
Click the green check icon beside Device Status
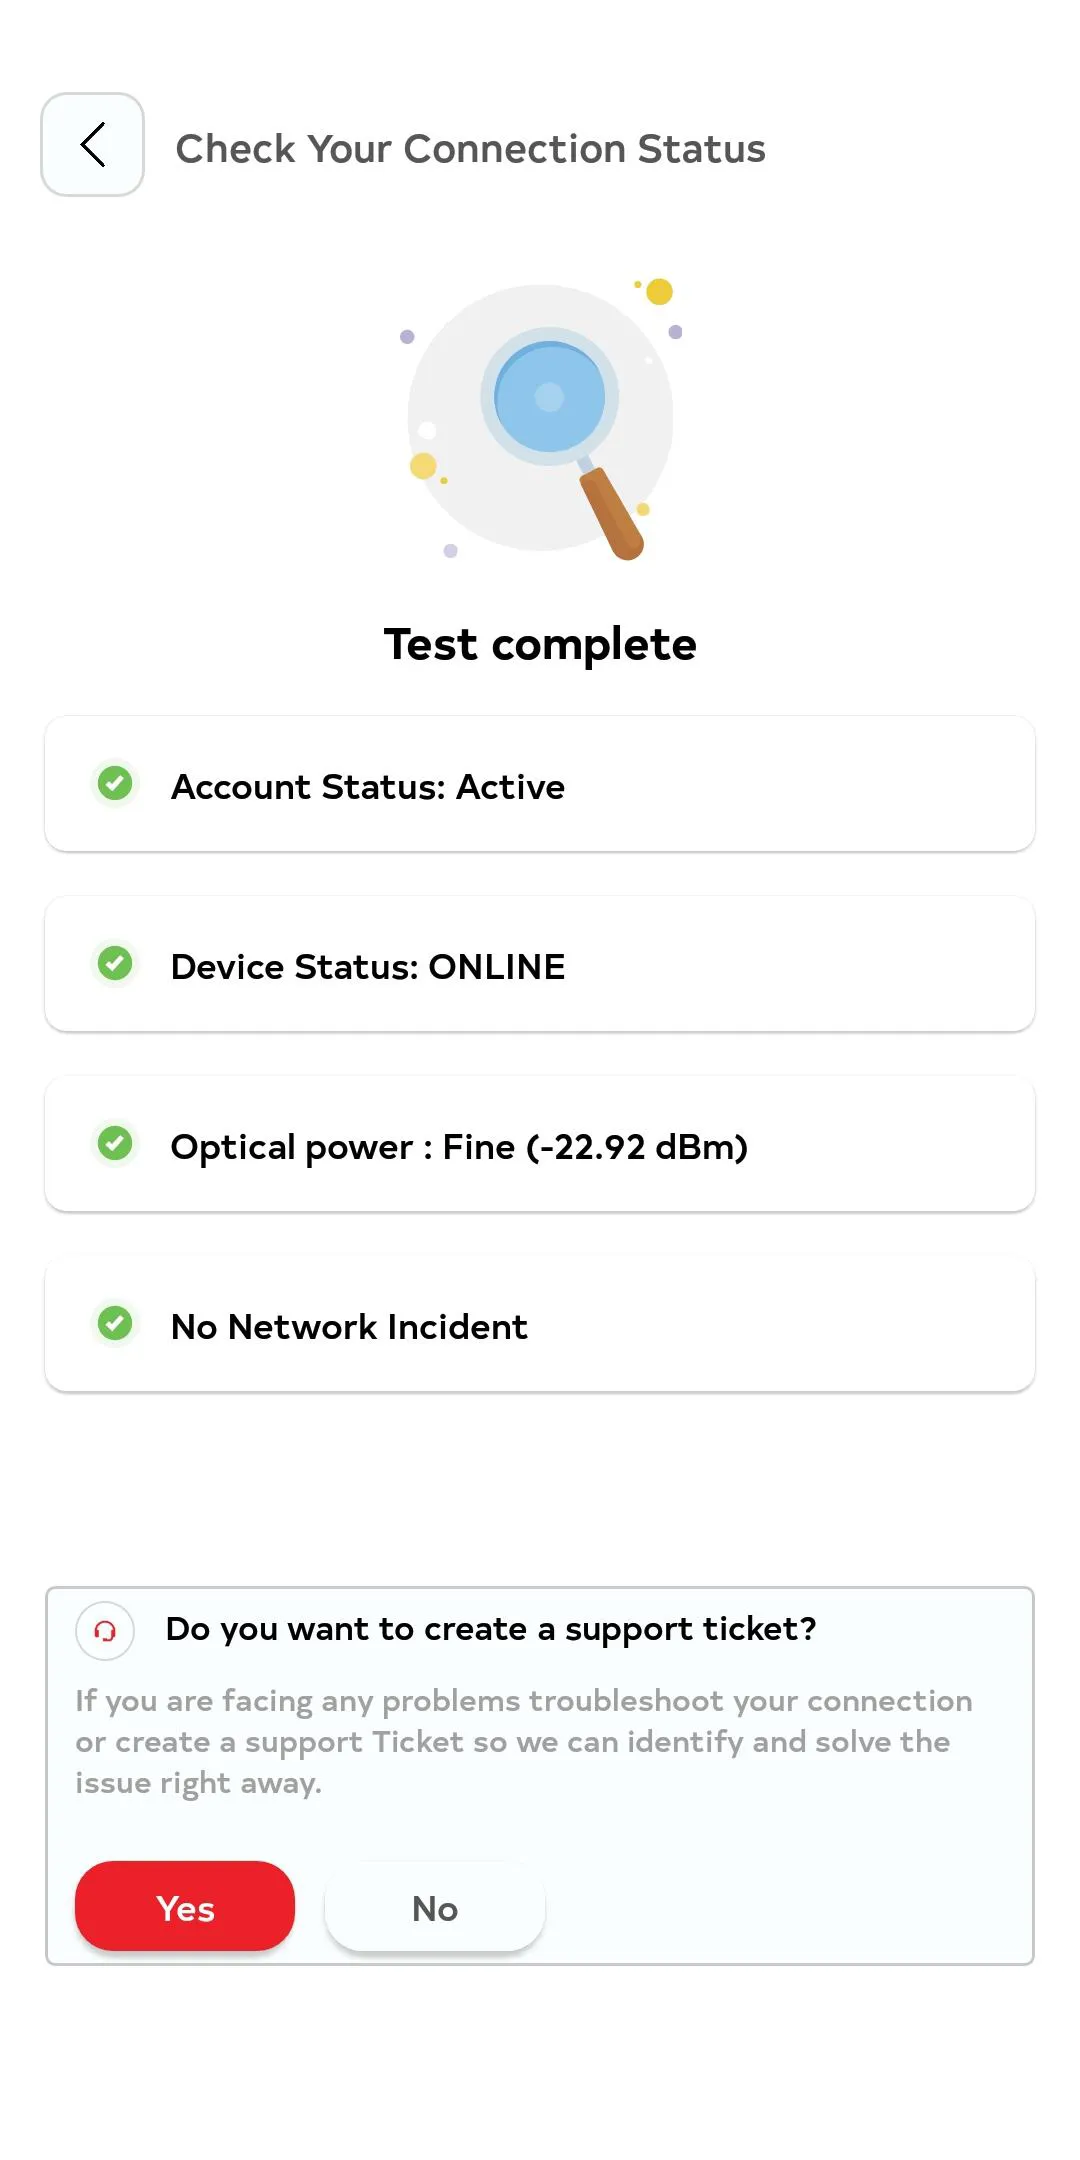(115, 964)
